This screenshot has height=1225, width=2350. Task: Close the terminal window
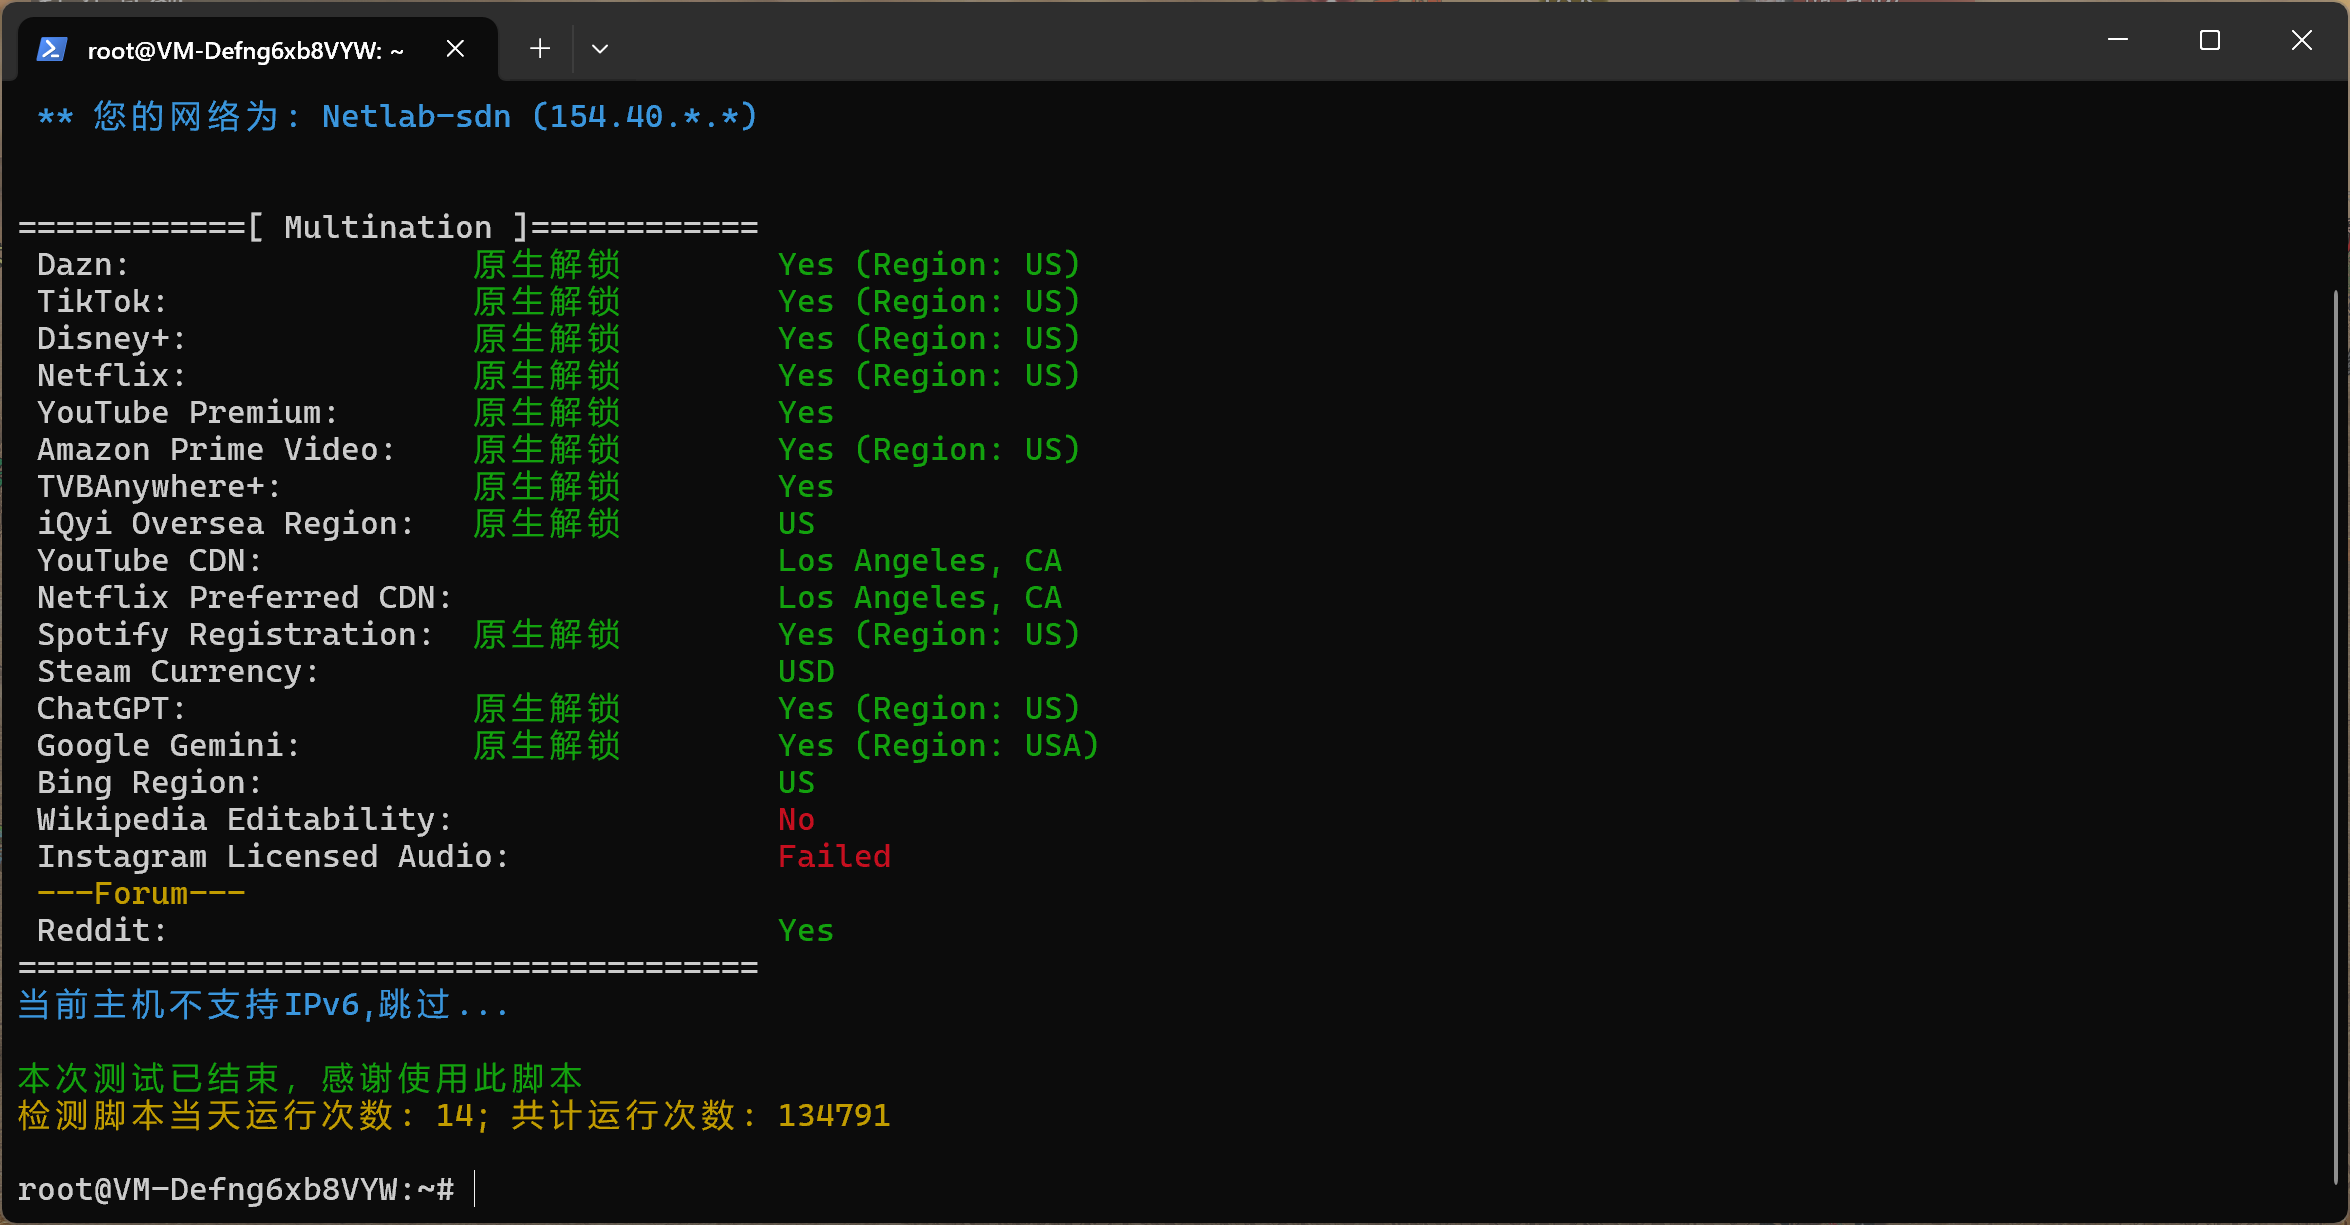click(x=2302, y=40)
